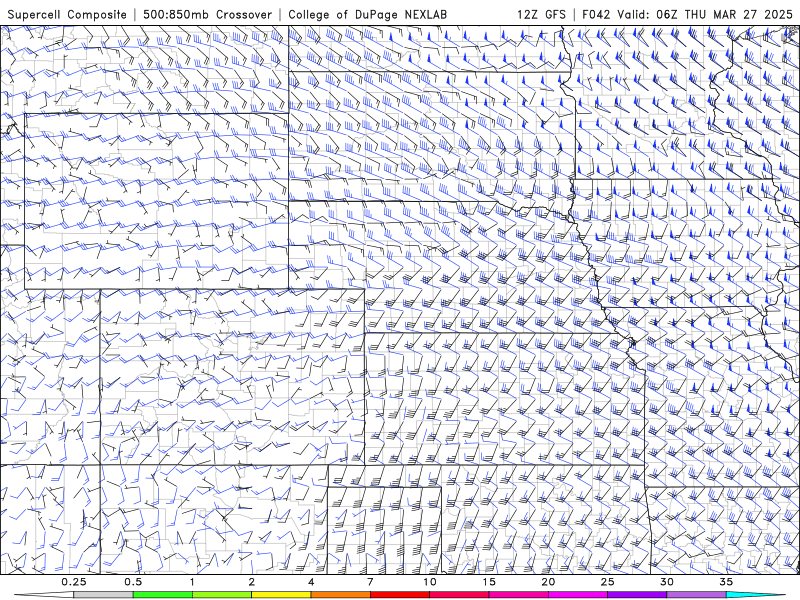This screenshot has height=600, width=800.
Task: Click the legend value 30
Action: (x=666, y=582)
